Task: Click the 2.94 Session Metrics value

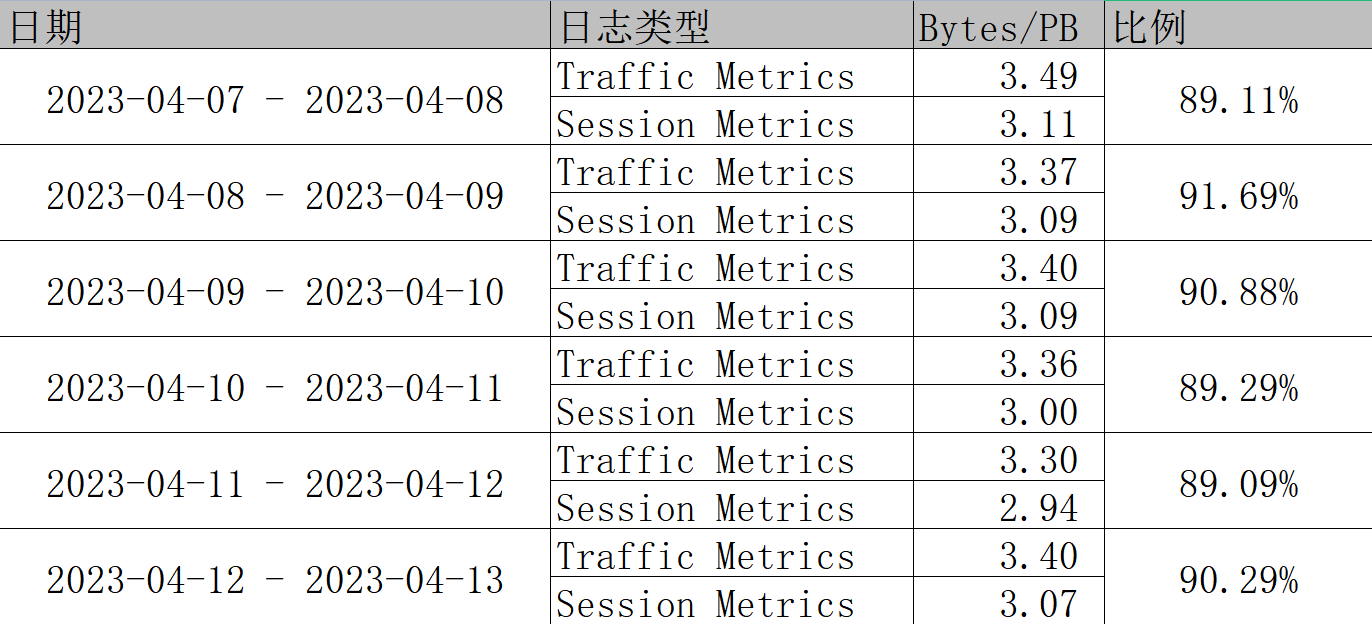Action: point(1039,508)
